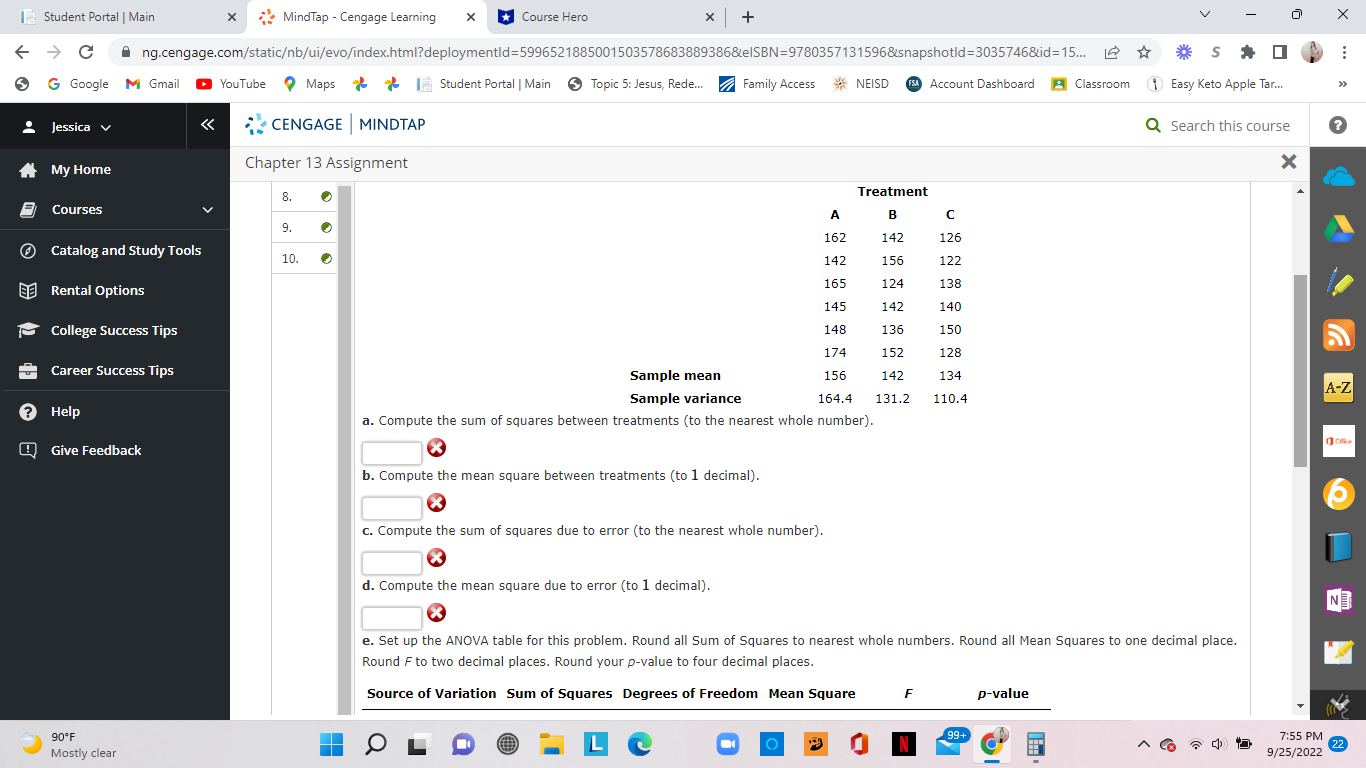Screen dimensions: 1366x768
Task: Open OneDrive cloud icon in right sidebar
Action: pyautogui.click(x=1338, y=174)
